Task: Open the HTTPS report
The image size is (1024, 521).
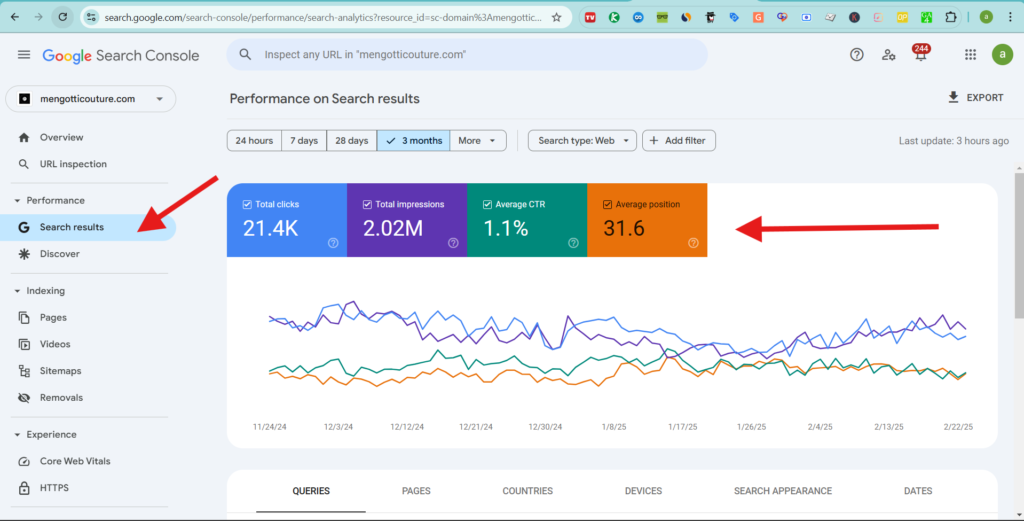Action: pos(88,488)
